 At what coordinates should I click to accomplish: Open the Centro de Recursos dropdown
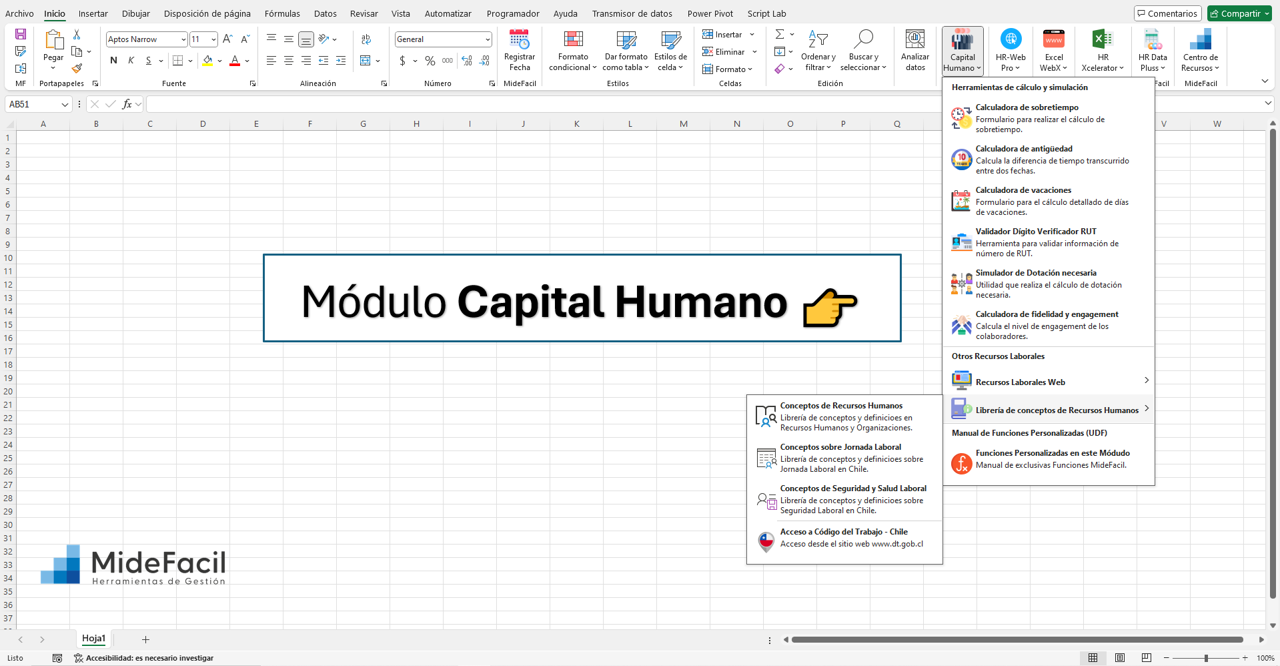(1200, 50)
